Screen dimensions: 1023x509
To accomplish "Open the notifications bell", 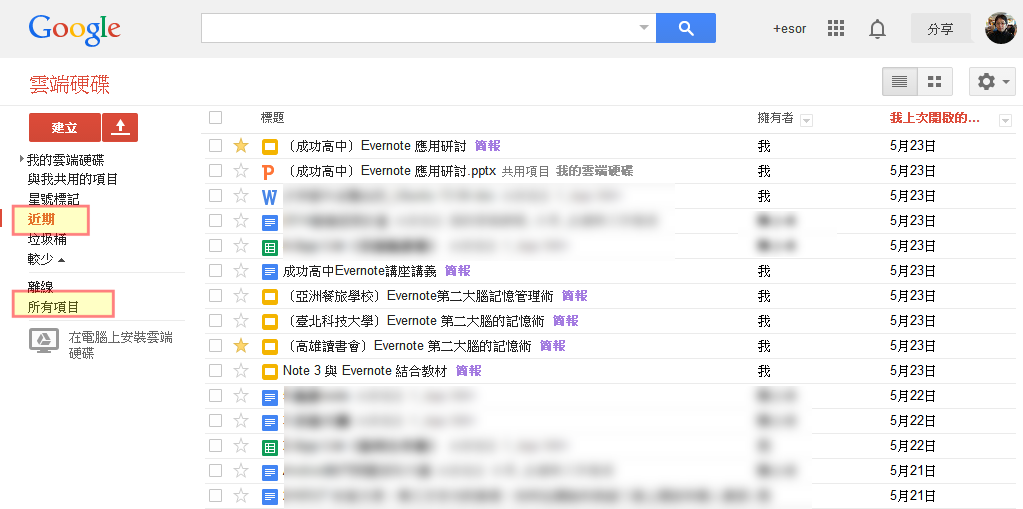I will point(878,29).
